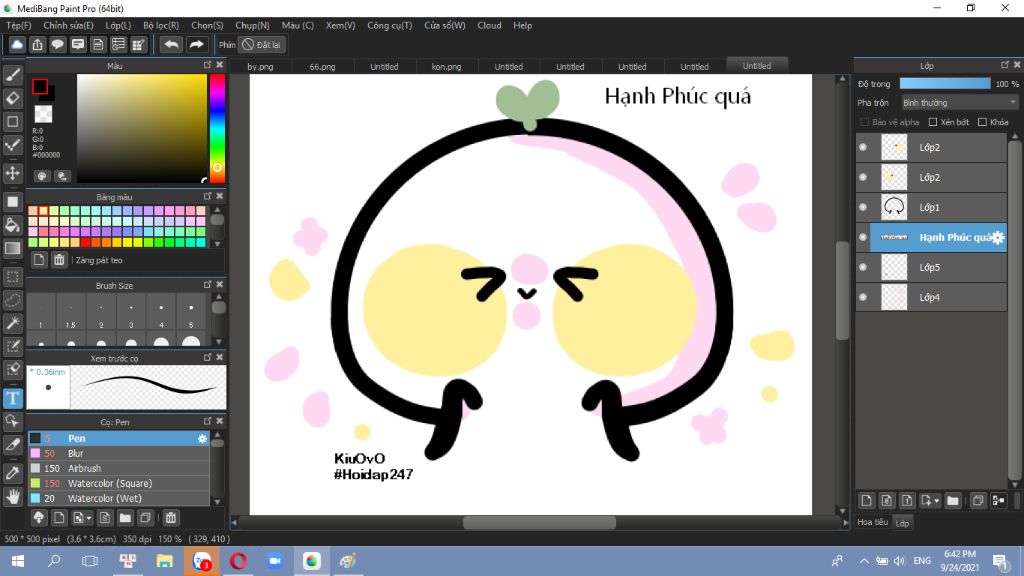Viewport: 1024px width, 576px height.
Task: Open add-brush dropdown in brush panel
Action: (x=82, y=518)
